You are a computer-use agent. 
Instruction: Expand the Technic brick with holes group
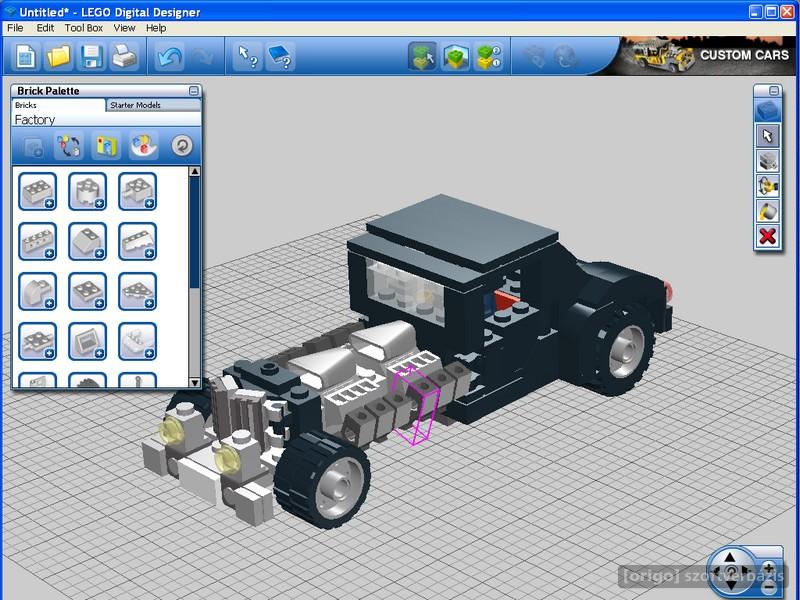(x=37, y=241)
